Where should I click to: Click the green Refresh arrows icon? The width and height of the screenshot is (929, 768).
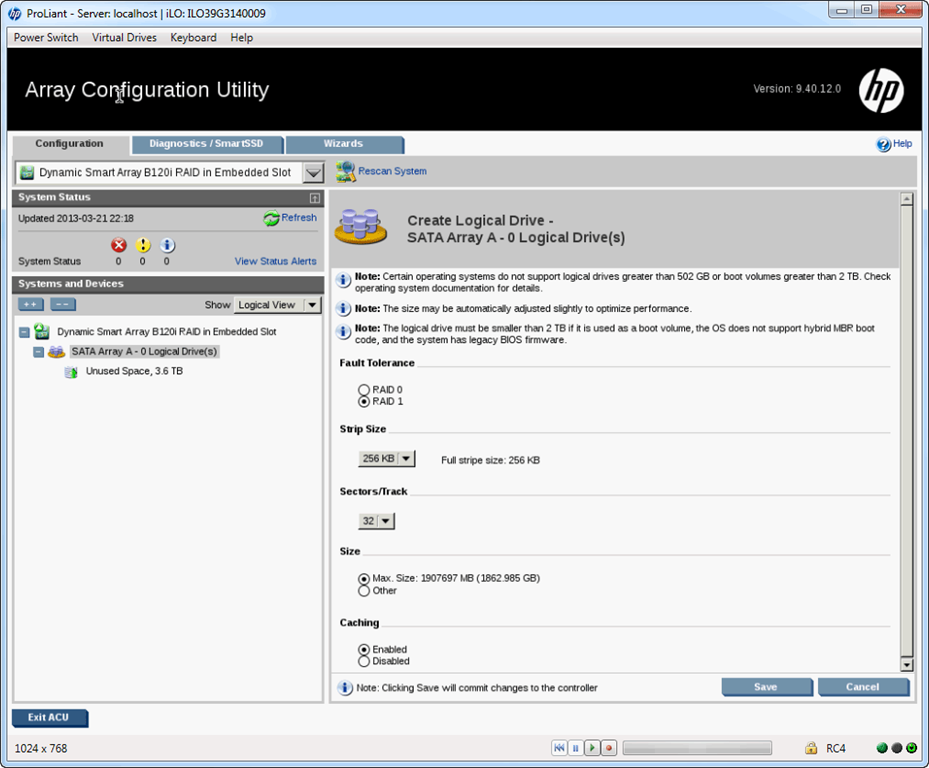tap(271, 218)
